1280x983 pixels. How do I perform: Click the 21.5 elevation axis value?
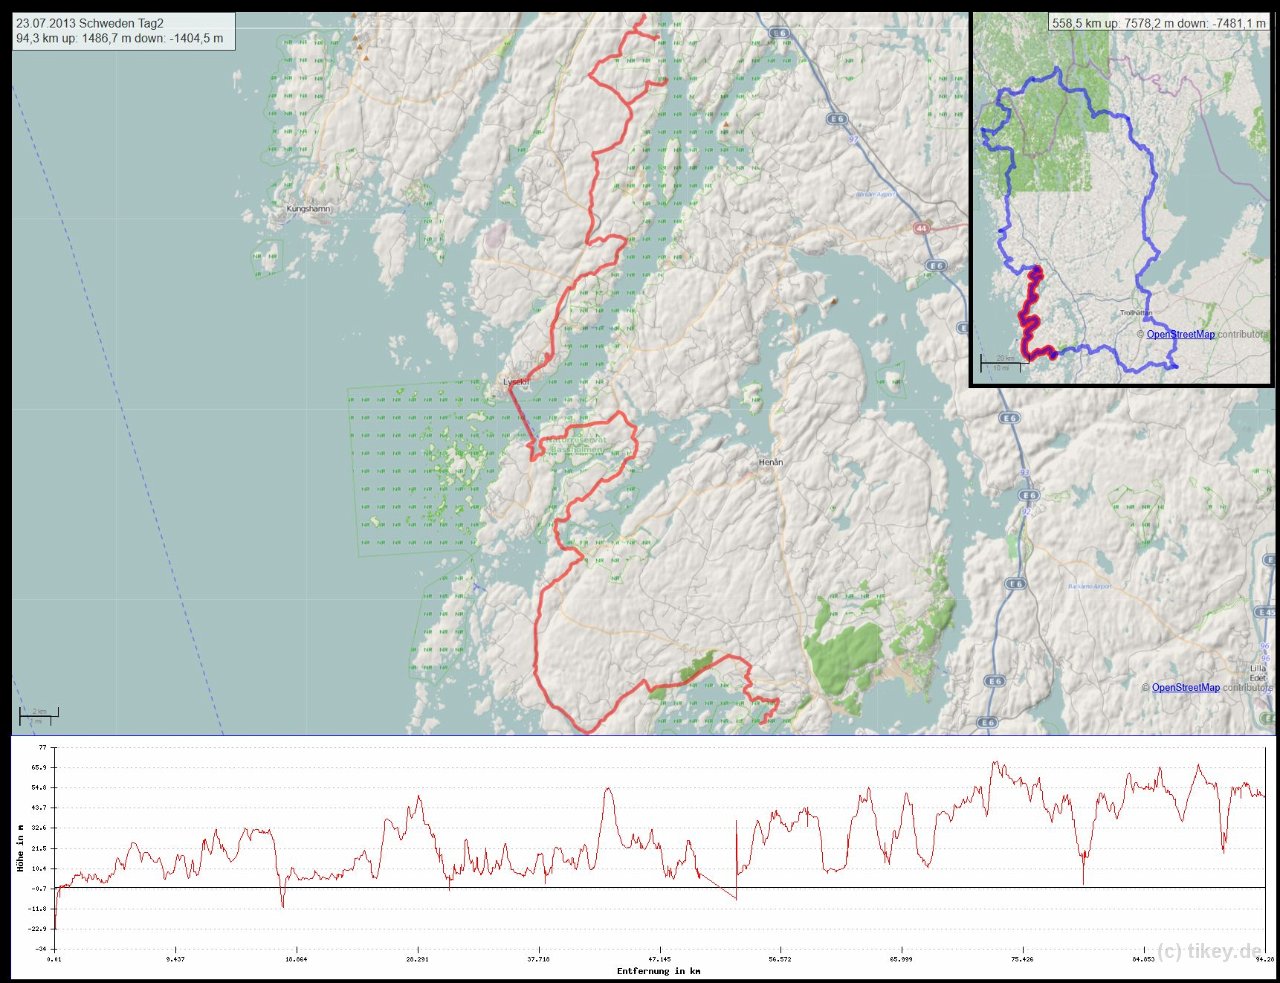coord(40,848)
